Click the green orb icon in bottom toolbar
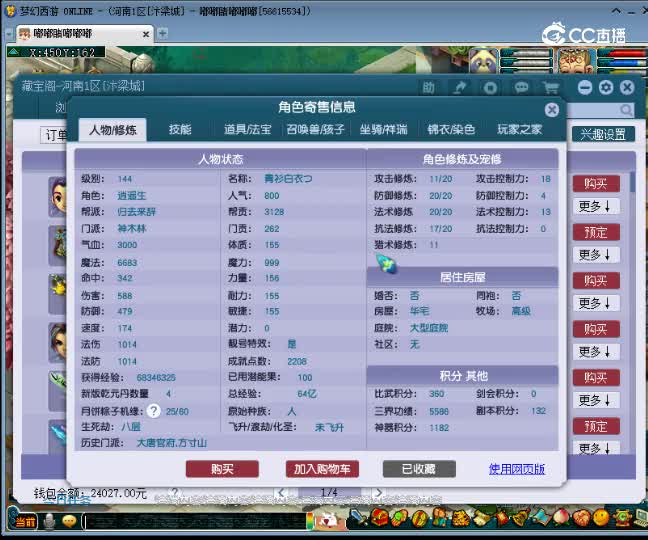This screenshot has width=648, height=540. (x=399, y=518)
